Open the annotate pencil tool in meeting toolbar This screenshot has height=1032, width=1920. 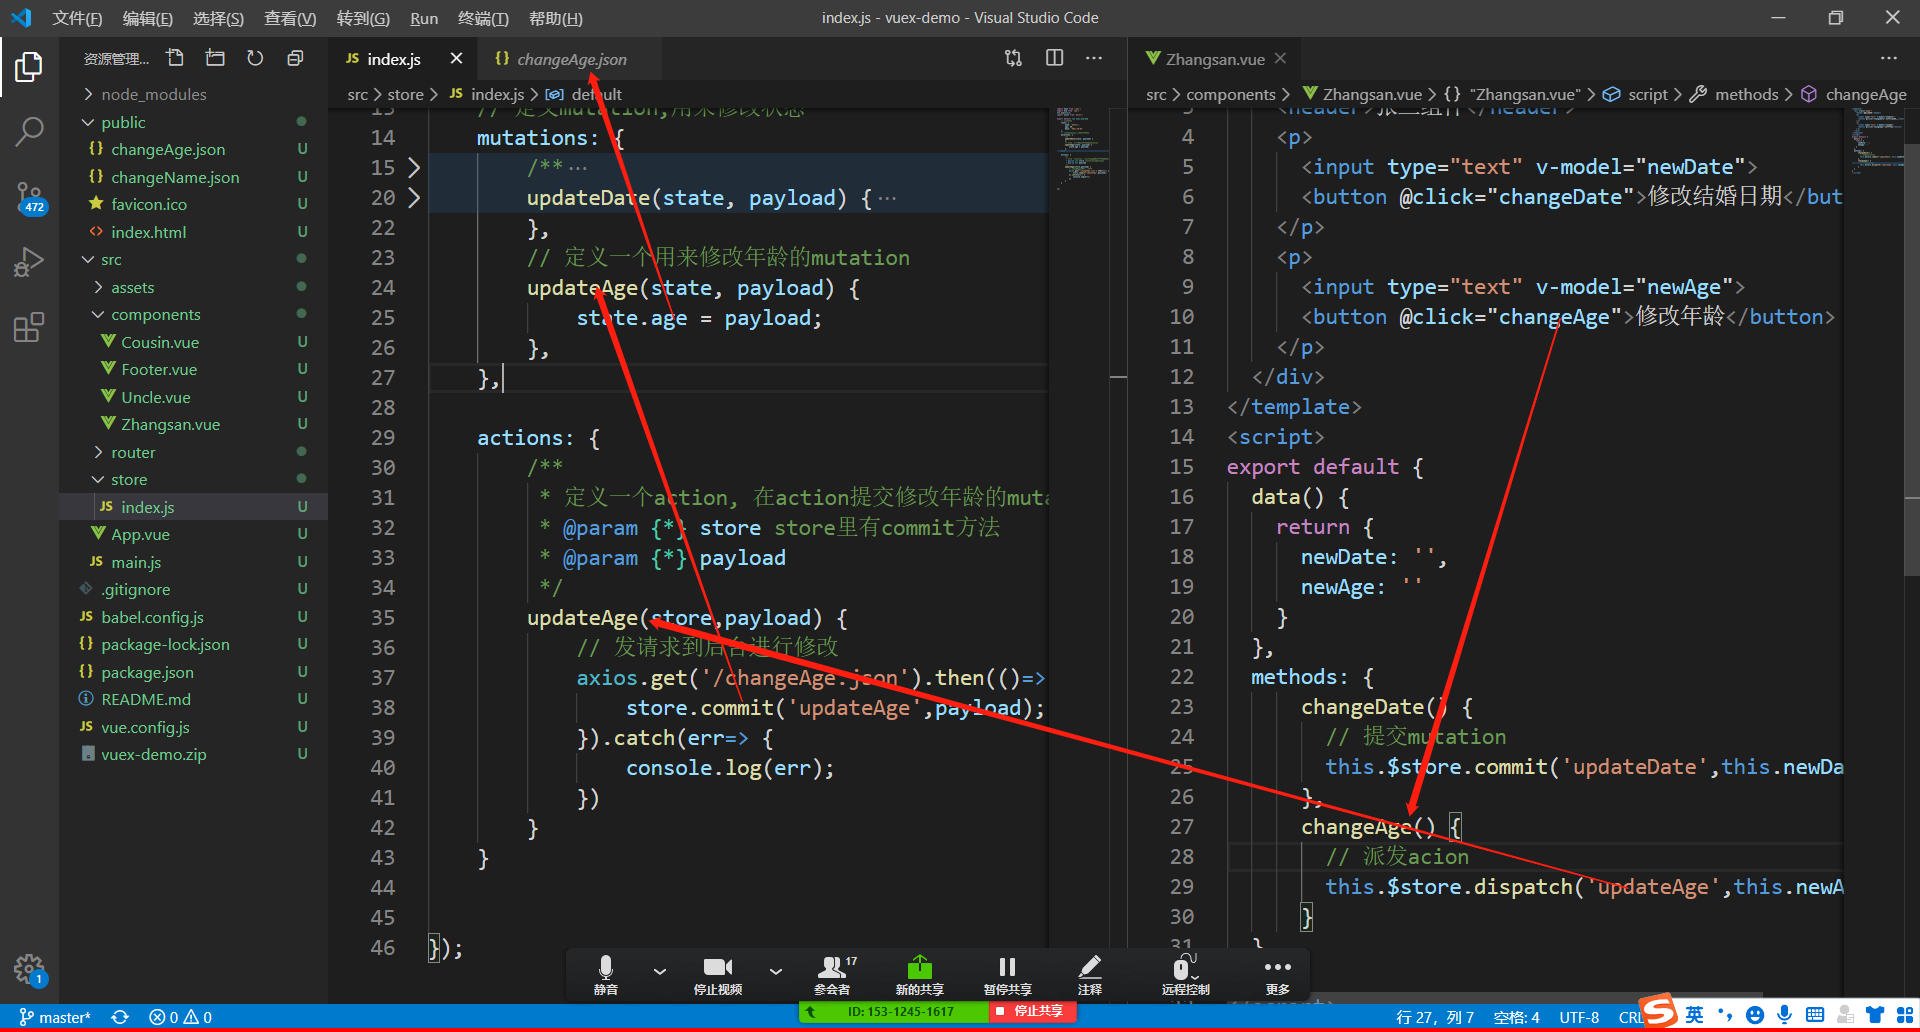pos(1090,974)
